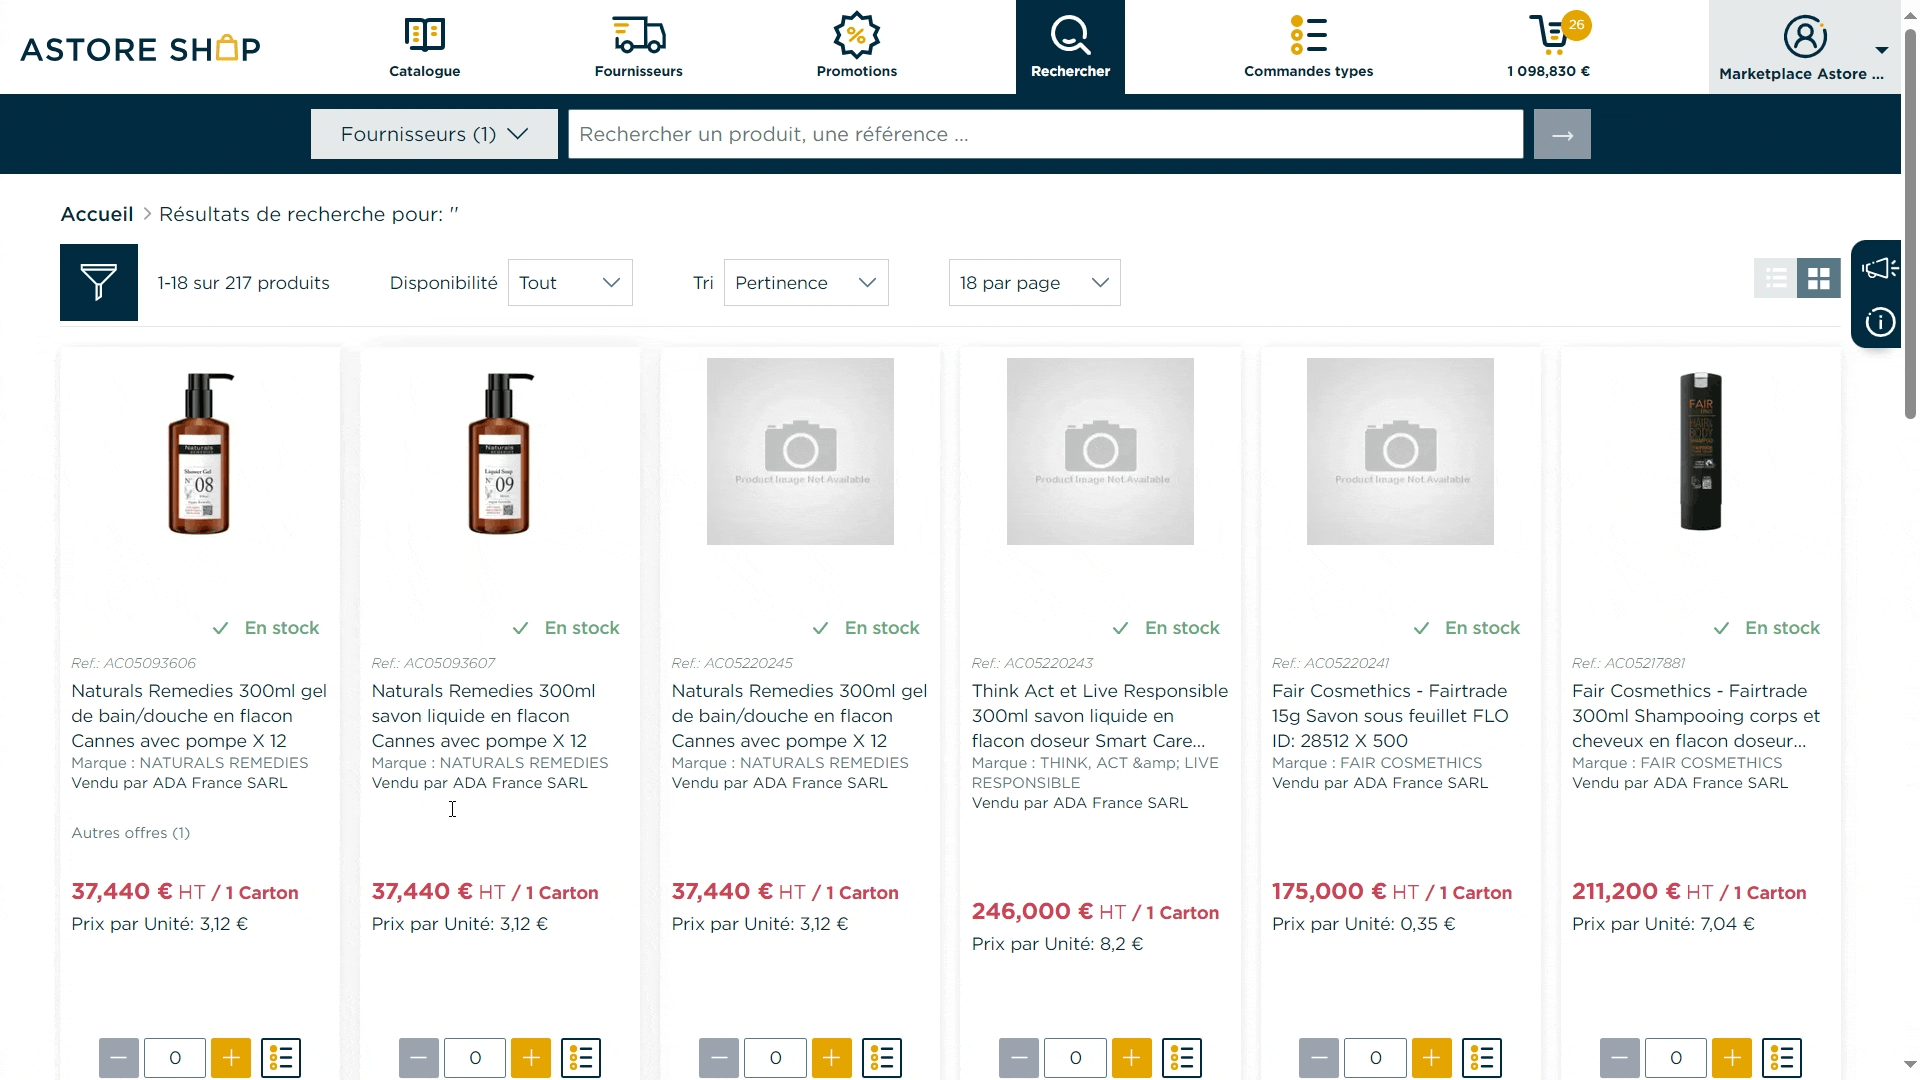This screenshot has height=1080, width=1920.
Task: Decrease quantity for Fair Cosmethics 15g Savon
Action: (1319, 1058)
